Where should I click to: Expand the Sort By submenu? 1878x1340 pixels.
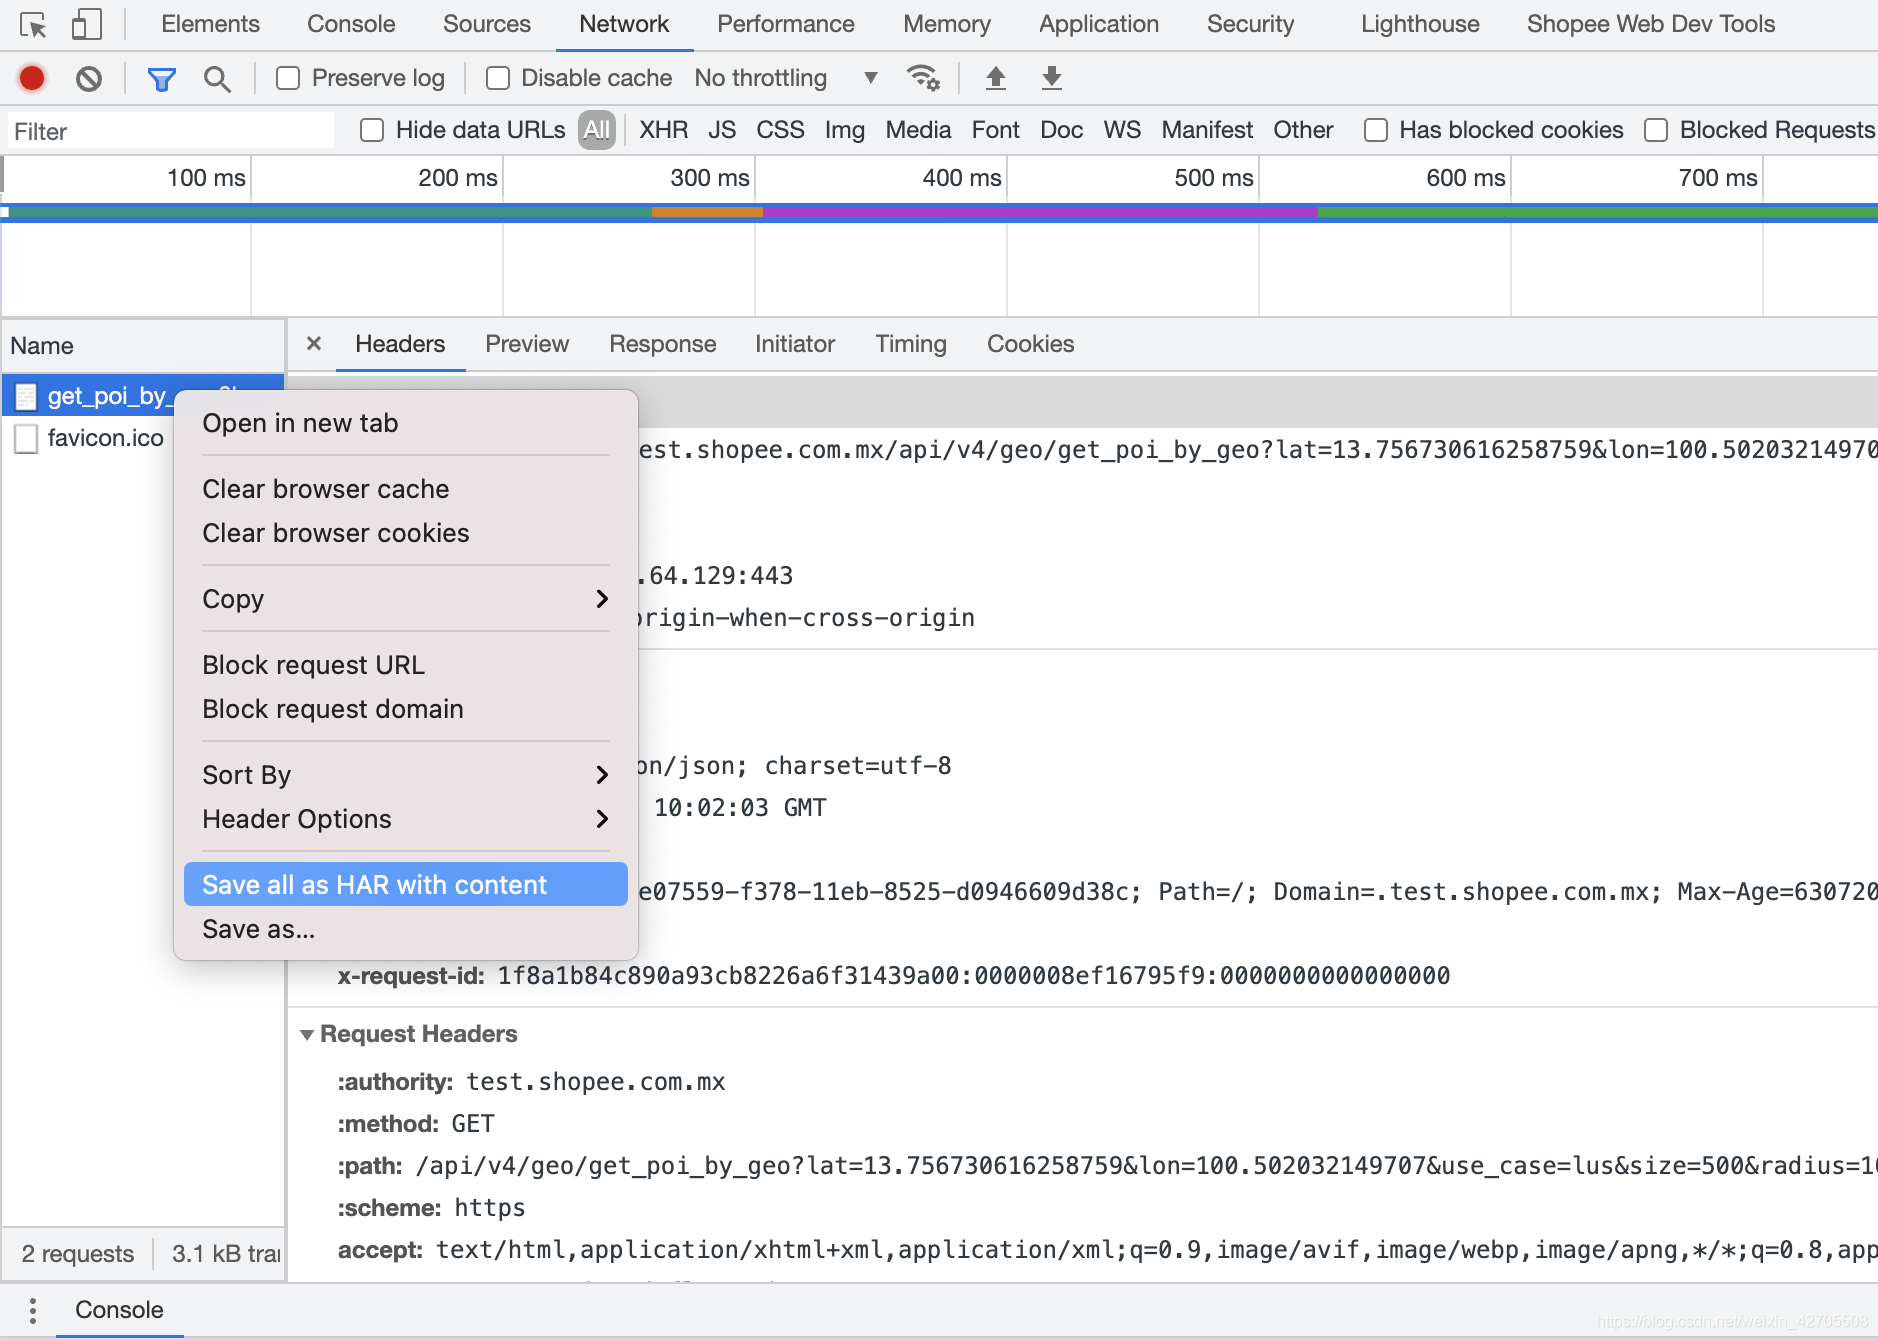[405, 775]
